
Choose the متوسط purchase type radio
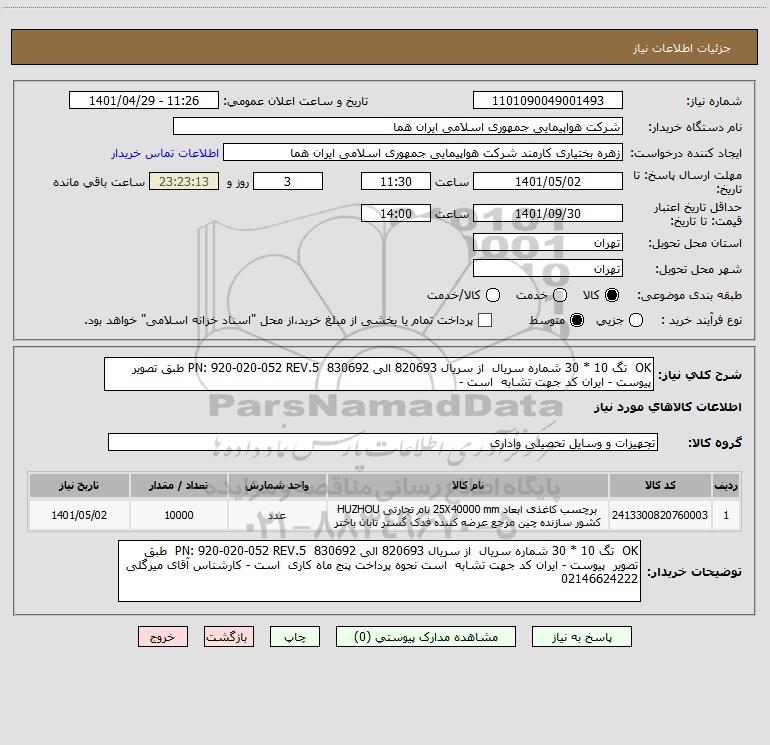(x=577, y=321)
